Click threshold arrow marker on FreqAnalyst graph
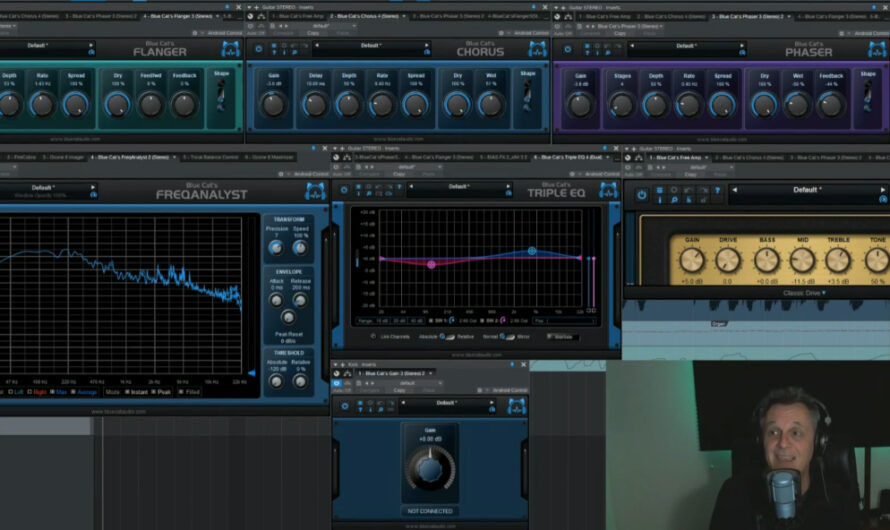890x530 pixels. coord(251,373)
